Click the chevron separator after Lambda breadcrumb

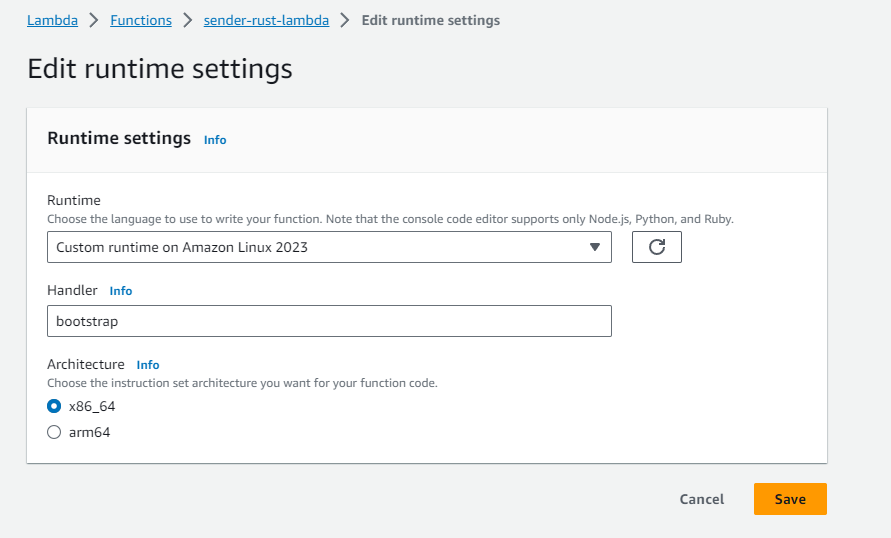click(94, 20)
